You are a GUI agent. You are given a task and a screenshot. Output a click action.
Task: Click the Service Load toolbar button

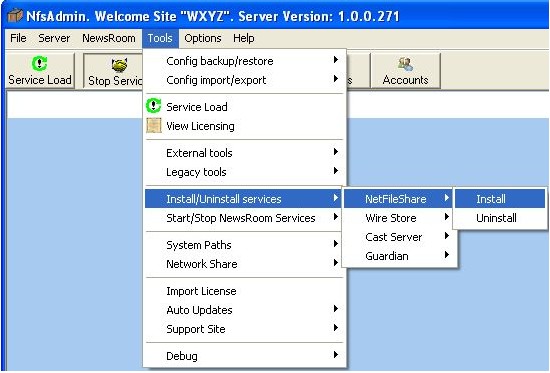click(x=40, y=71)
